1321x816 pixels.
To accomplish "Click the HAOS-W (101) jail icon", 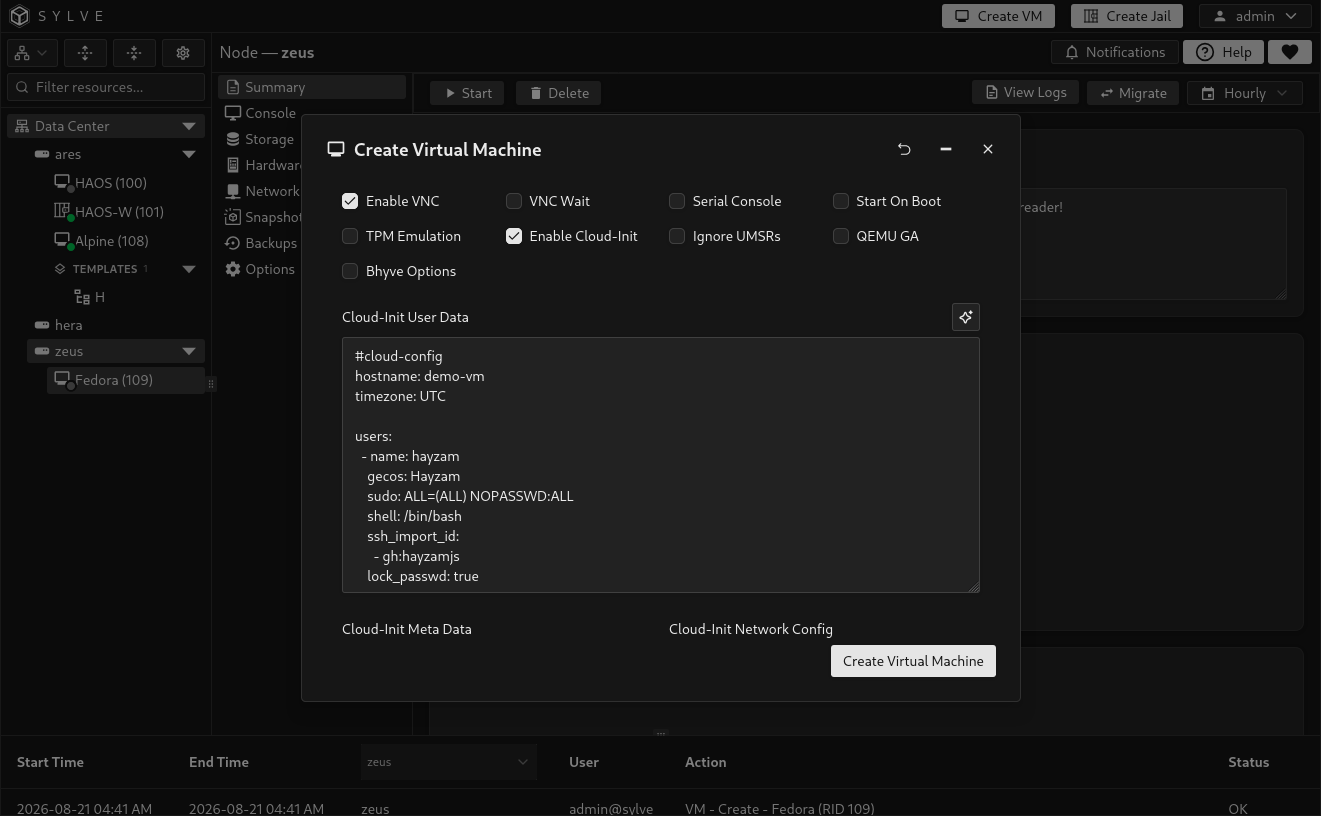I will pos(62,212).
